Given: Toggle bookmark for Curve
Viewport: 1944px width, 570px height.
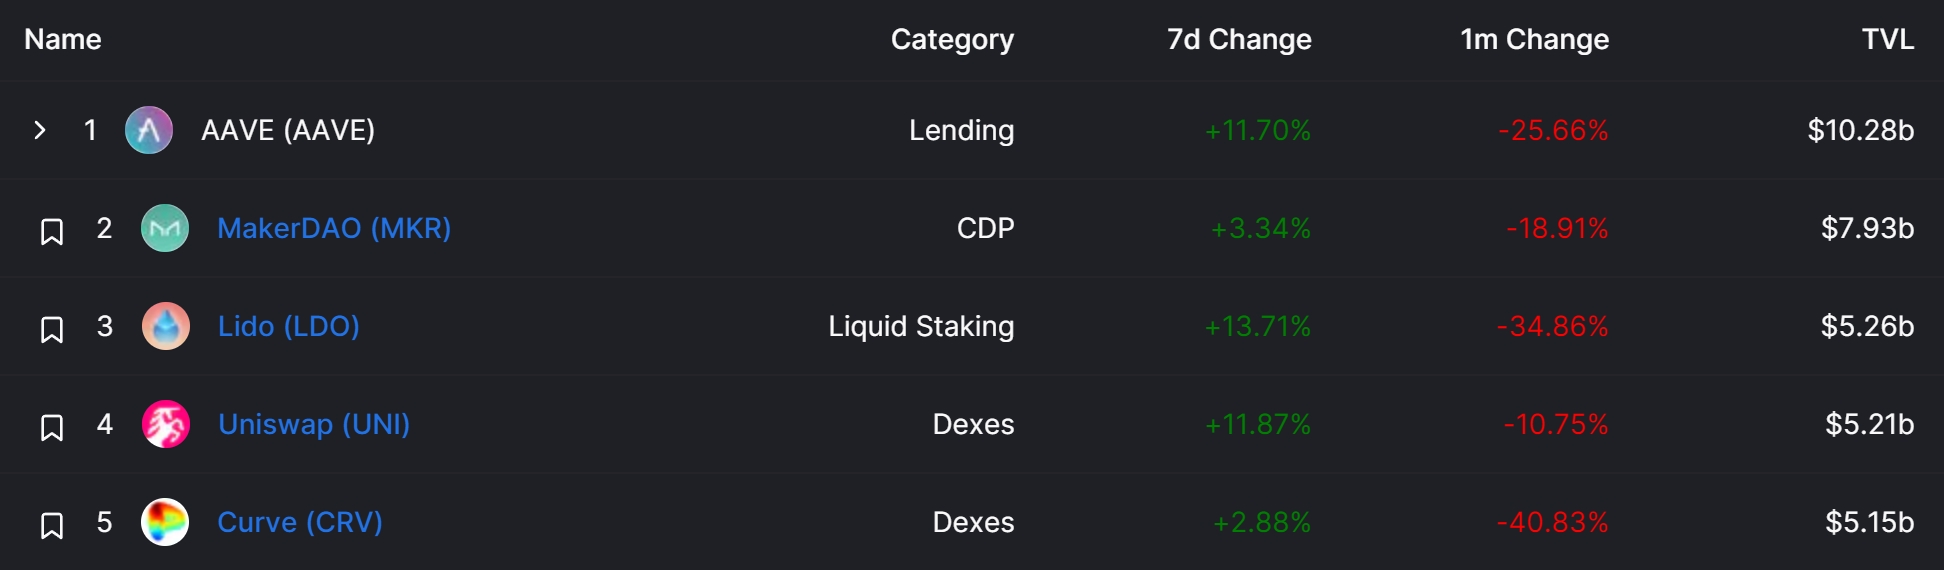Looking at the screenshot, I should [x=52, y=525].
